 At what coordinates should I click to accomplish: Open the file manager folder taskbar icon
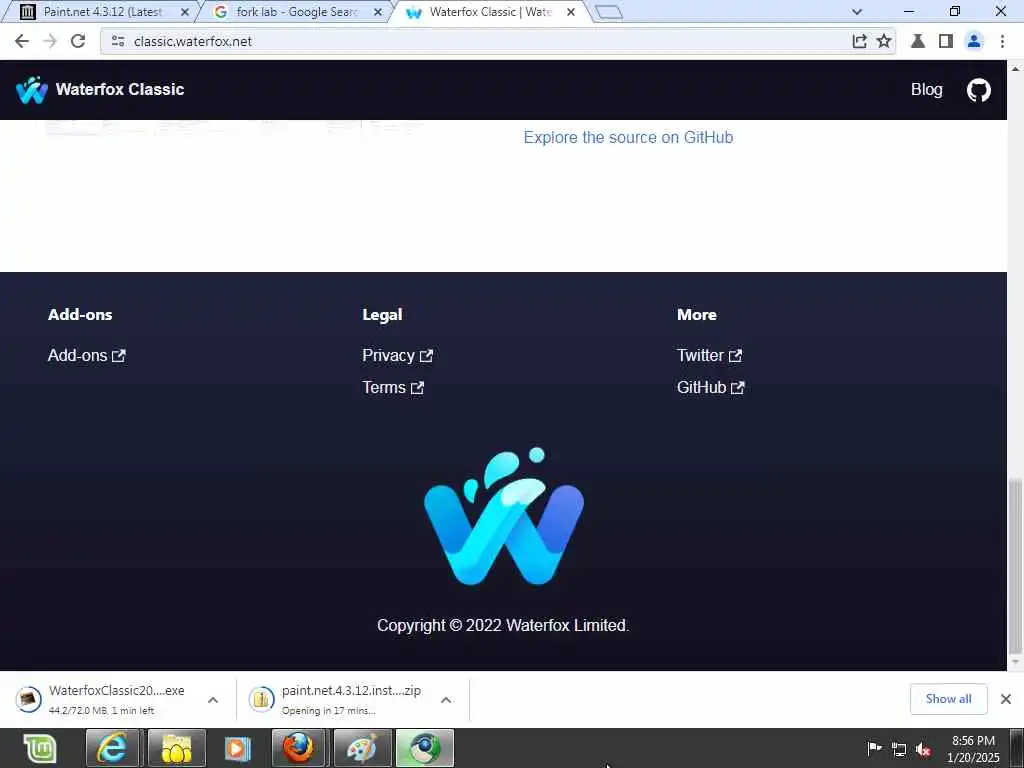(x=176, y=748)
